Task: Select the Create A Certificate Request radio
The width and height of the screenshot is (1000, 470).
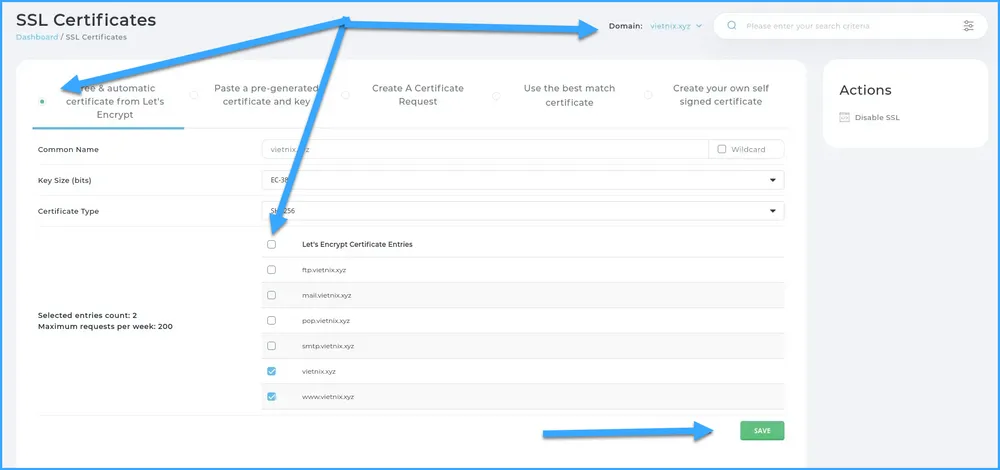Action: tap(345, 95)
